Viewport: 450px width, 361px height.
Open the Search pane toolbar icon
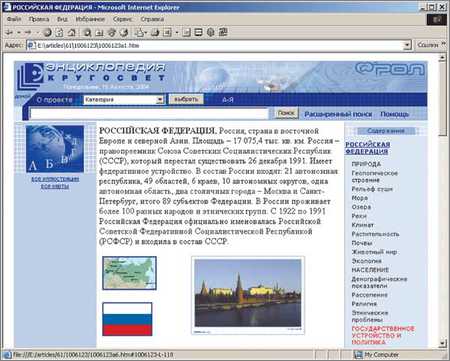pos(87,32)
